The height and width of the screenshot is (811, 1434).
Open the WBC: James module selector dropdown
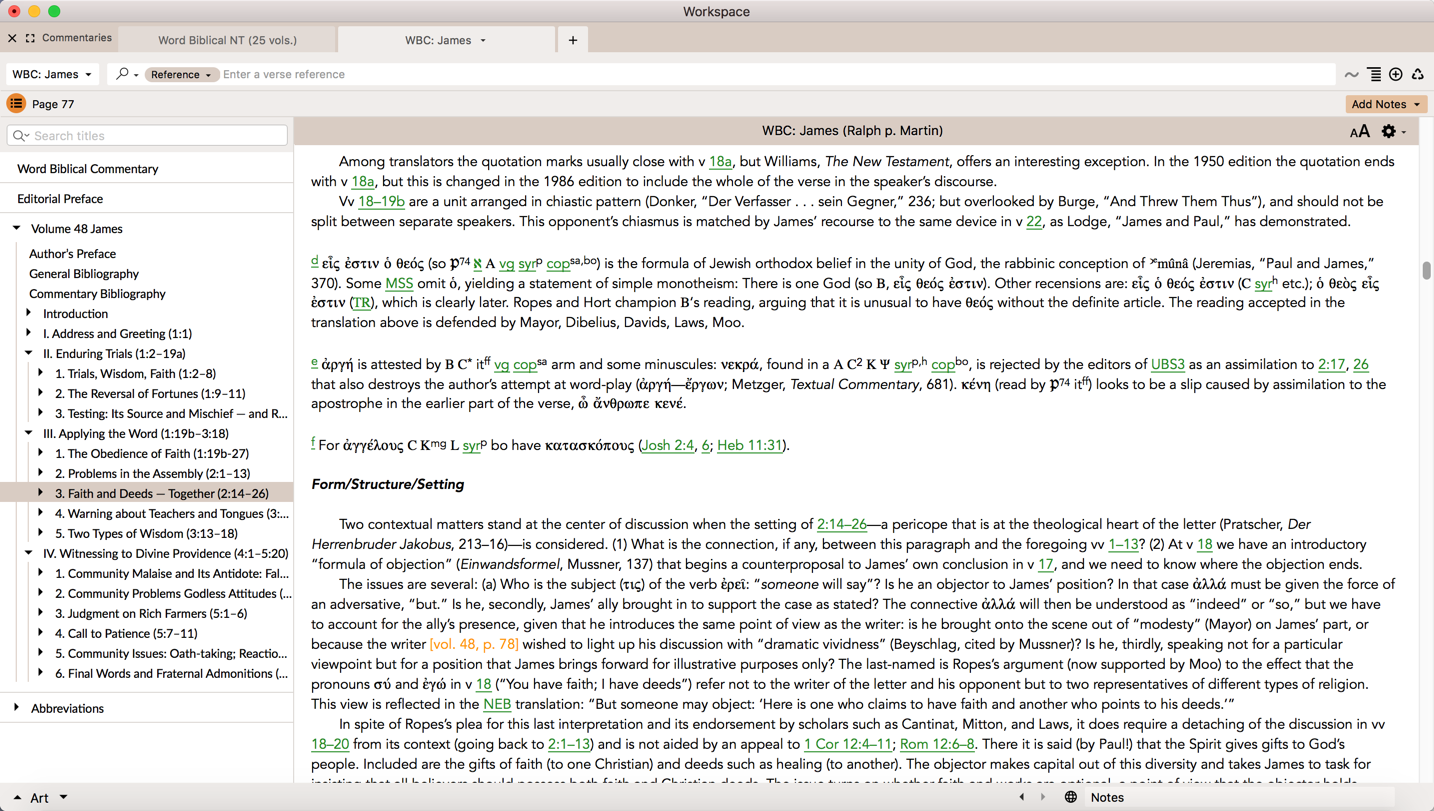(x=52, y=74)
